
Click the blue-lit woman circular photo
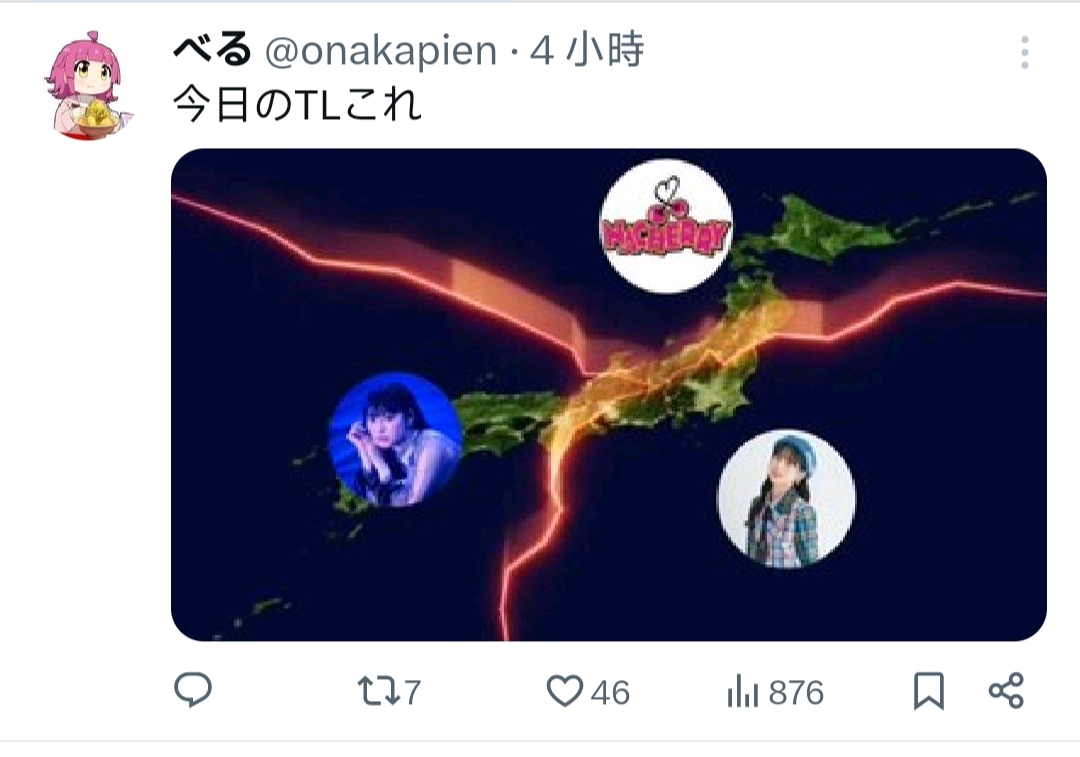[x=396, y=439]
